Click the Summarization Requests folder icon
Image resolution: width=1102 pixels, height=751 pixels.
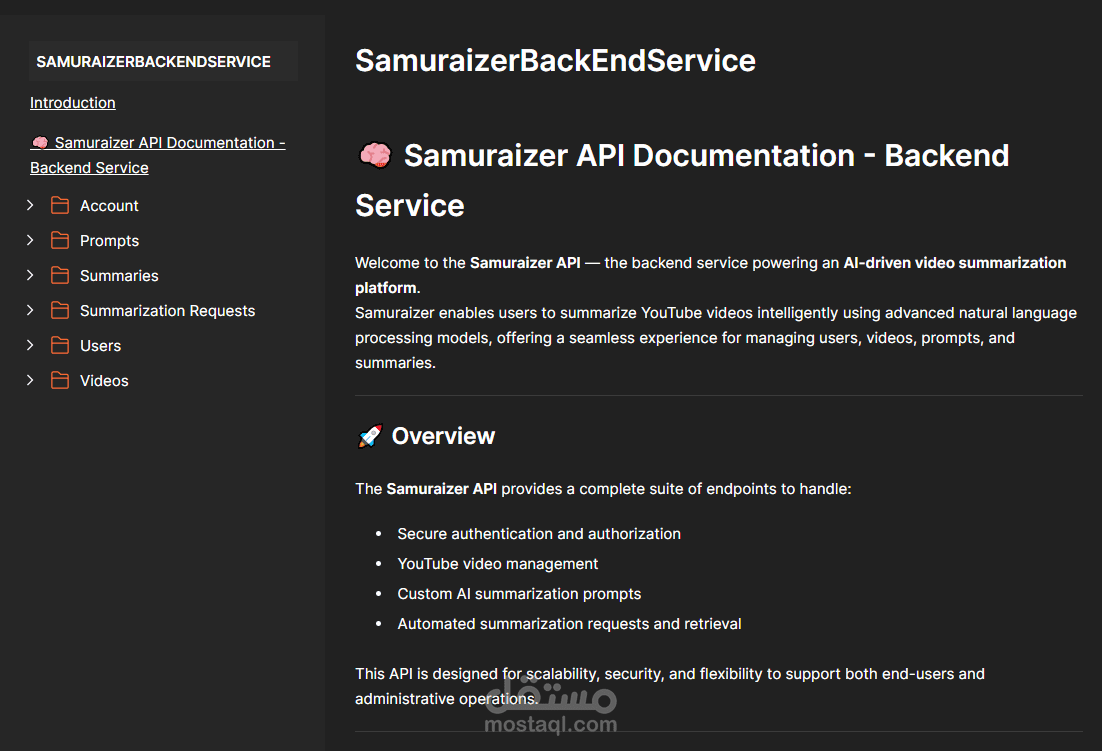[x=60, y=311]
